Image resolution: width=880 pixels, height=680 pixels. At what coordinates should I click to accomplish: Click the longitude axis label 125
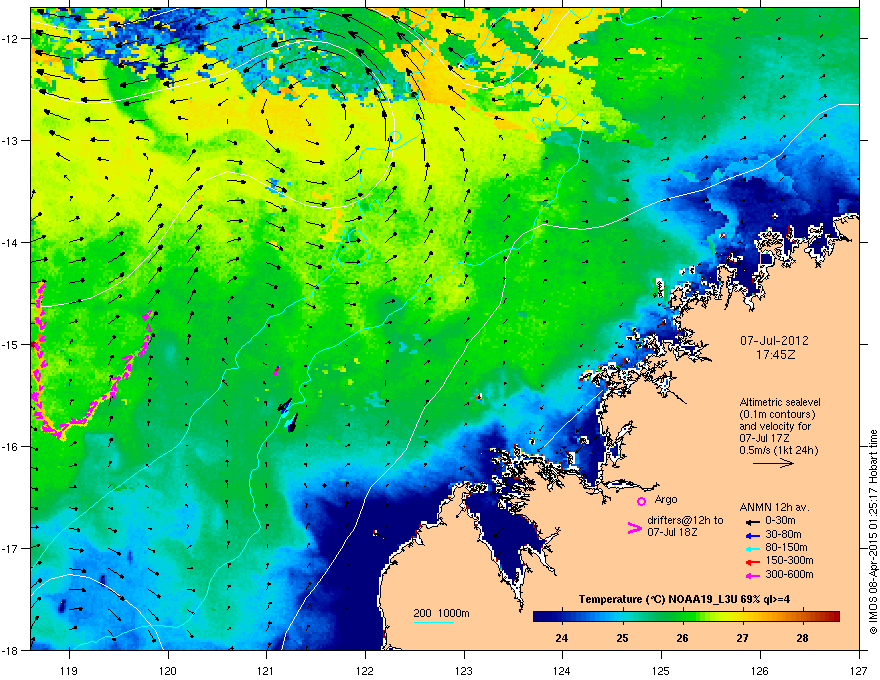(x=661, y=670)
